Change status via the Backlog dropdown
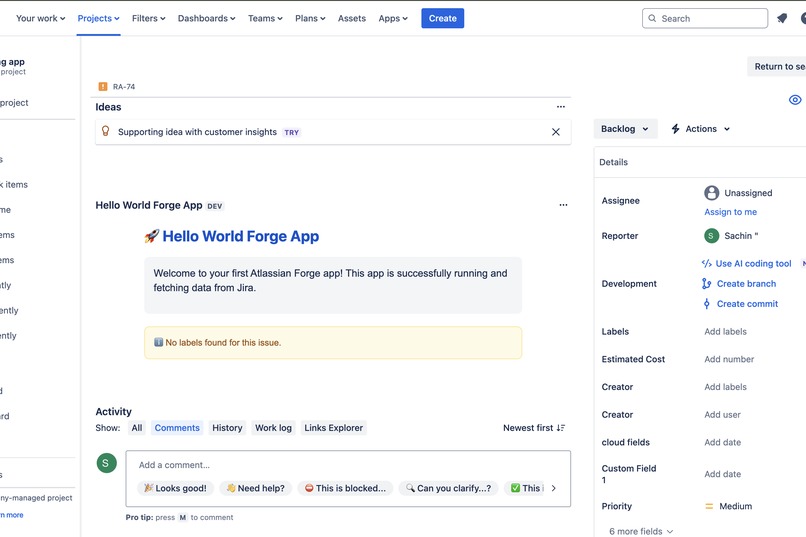Screen dimensions: 806x537 click(625, 129)
